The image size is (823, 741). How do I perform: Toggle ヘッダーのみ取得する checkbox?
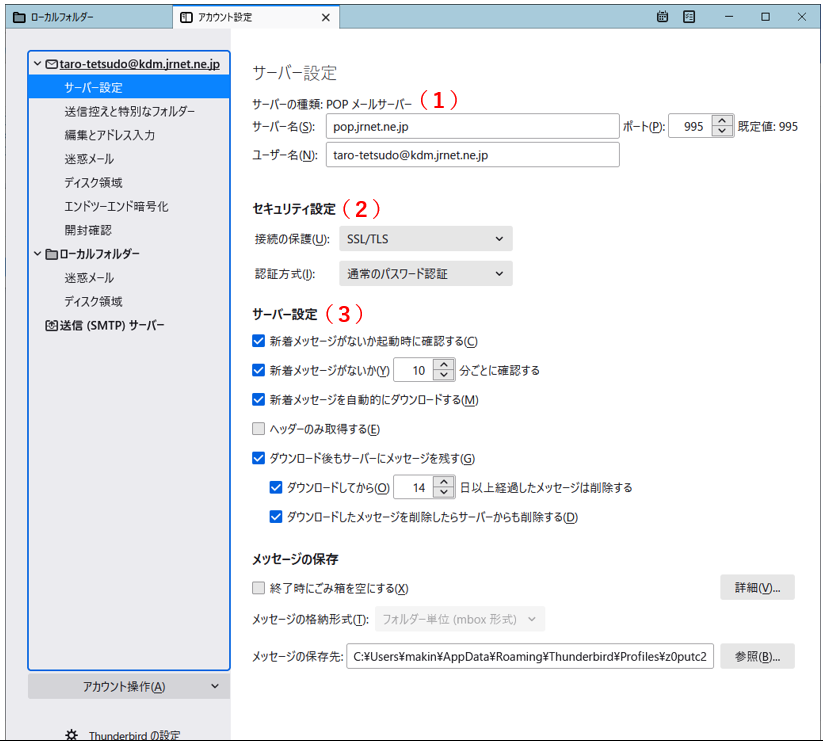coord(259,429)
